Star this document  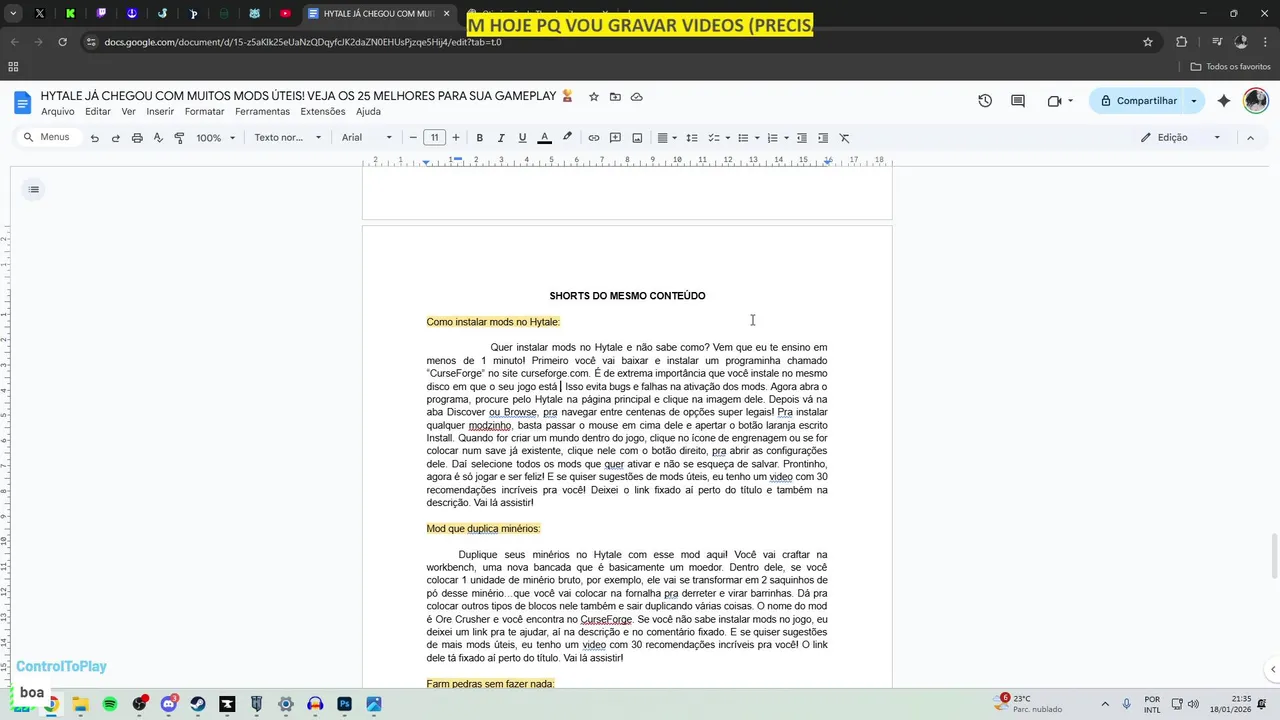[594, 96]
